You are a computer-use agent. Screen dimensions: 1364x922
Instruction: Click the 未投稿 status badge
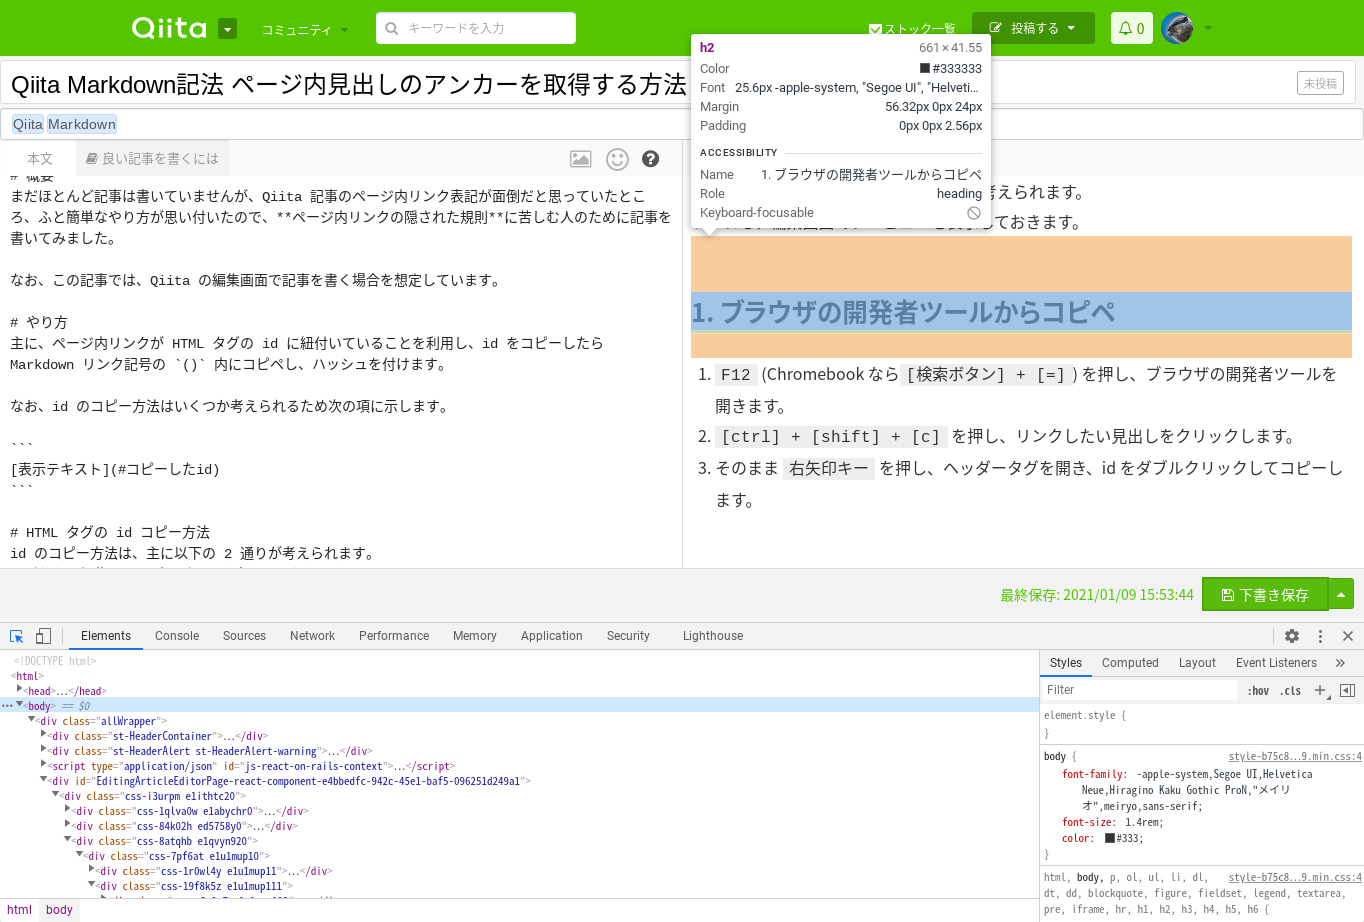1320,84
